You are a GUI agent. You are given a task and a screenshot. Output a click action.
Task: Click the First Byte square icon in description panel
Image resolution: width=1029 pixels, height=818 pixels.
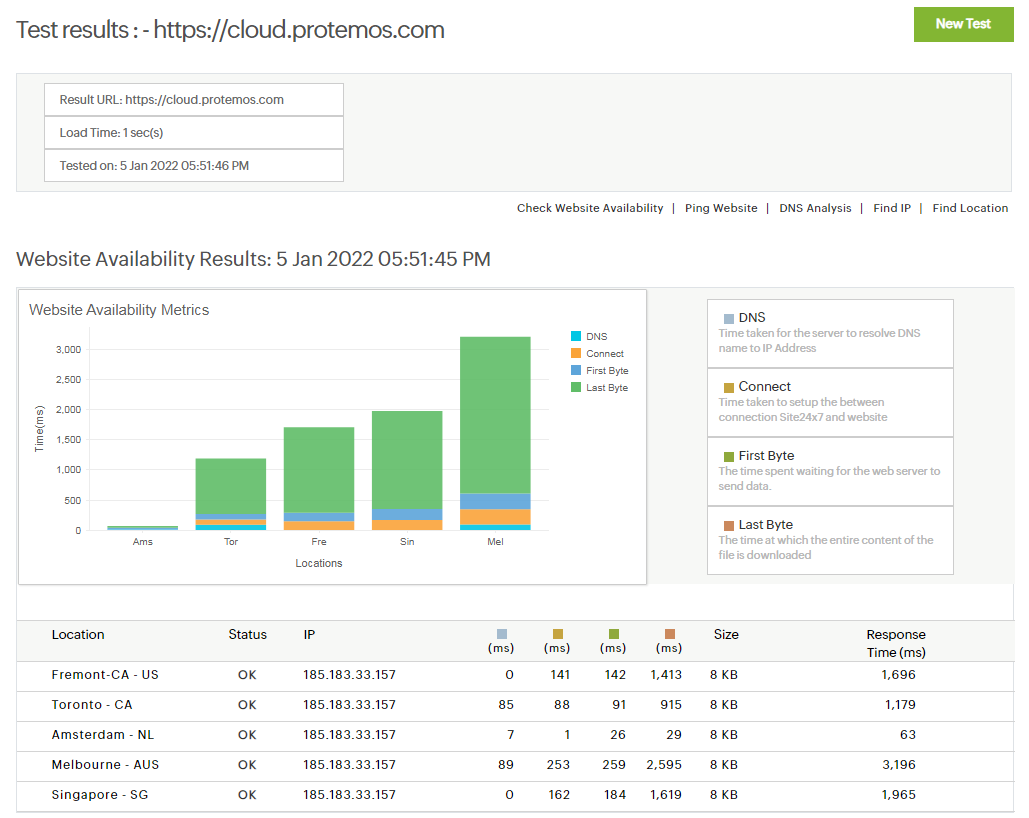(729, 457)
